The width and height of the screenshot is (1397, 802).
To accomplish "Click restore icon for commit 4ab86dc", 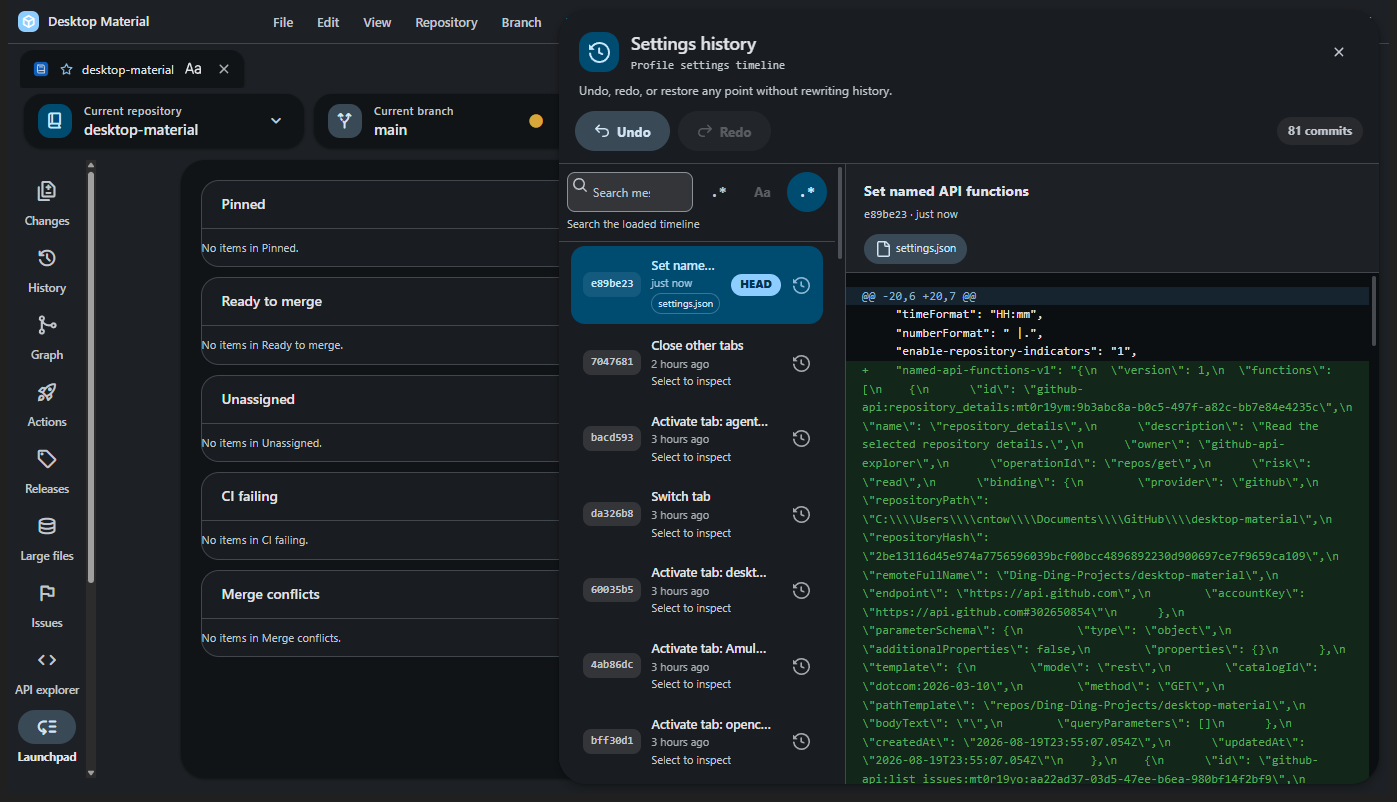I will point(800,666).
